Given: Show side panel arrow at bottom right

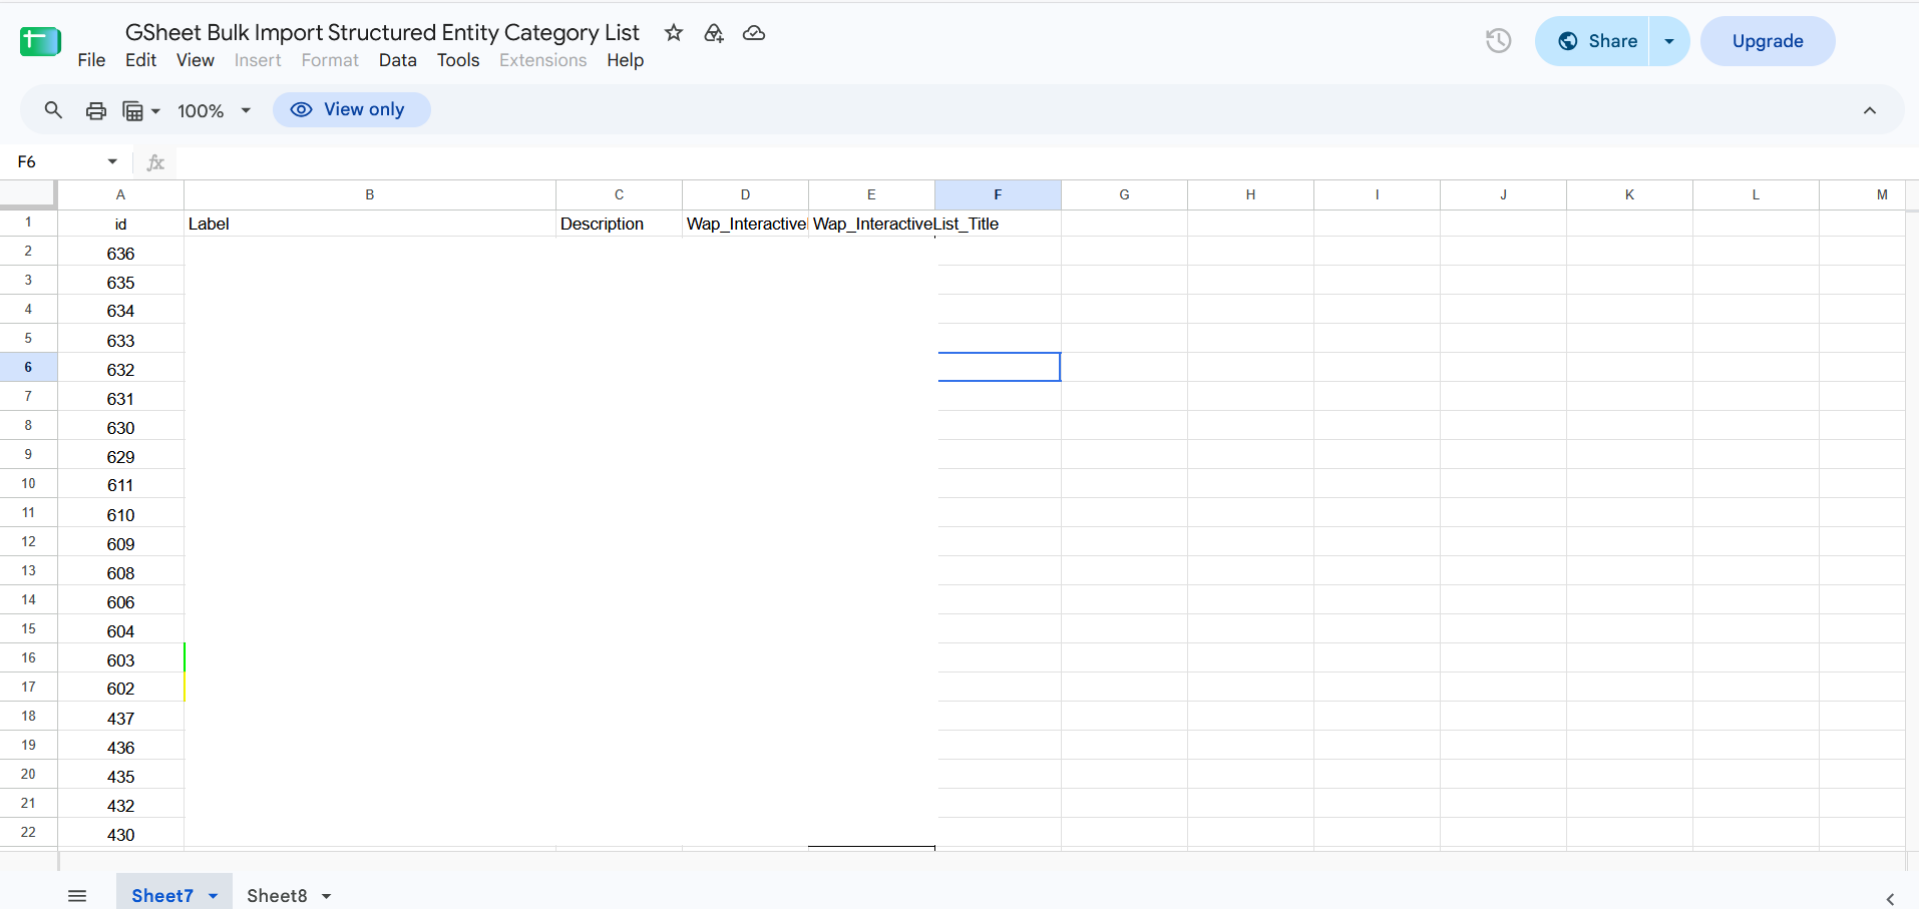Looking at the screenshot, I should coord(1889,898).
